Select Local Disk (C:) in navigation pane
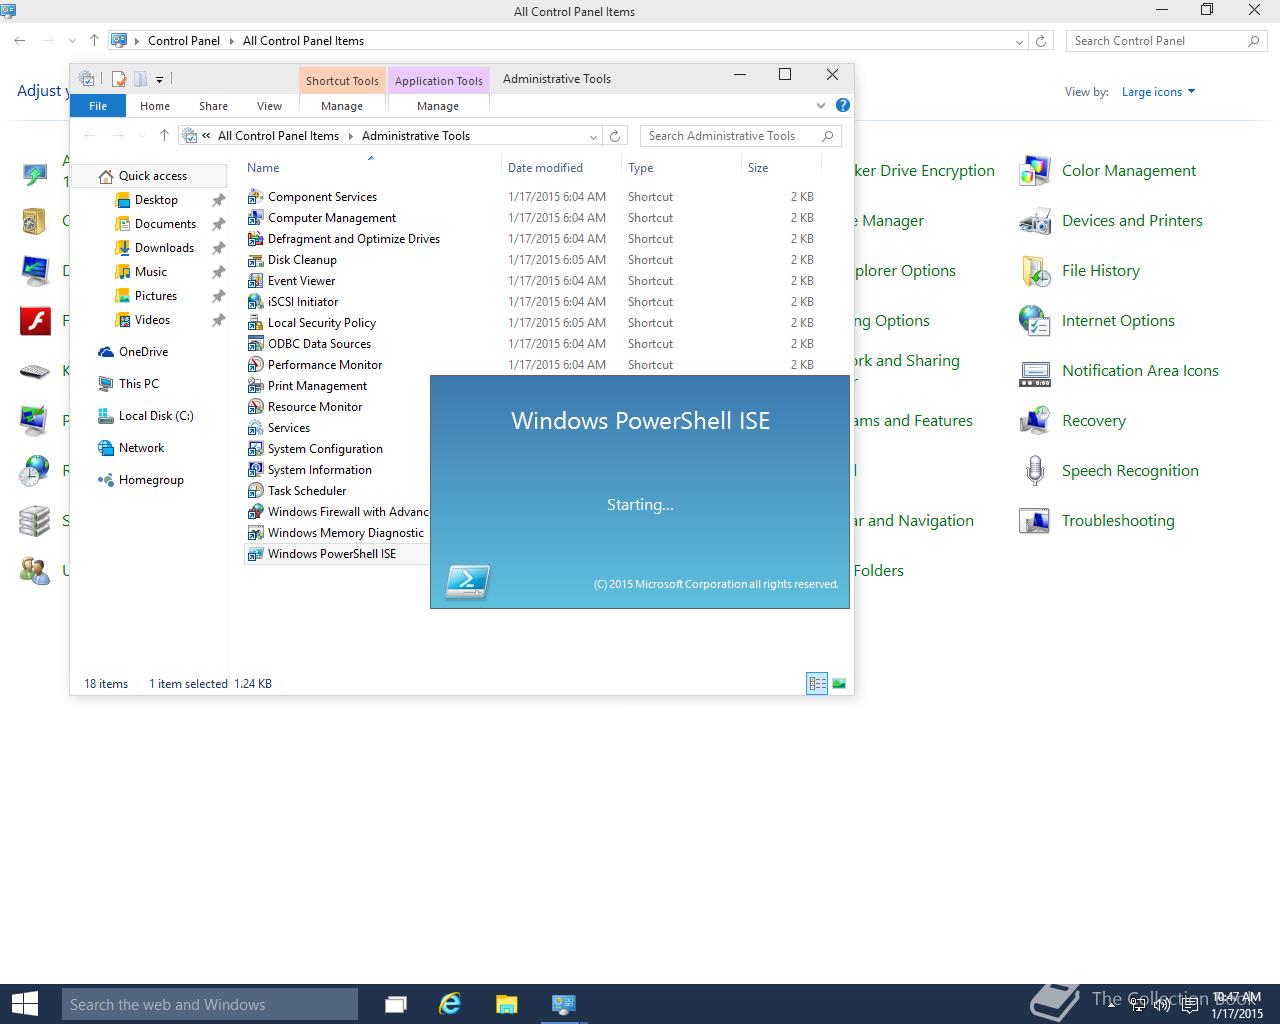This screenshot has height=1024, width=1280. 156,416
